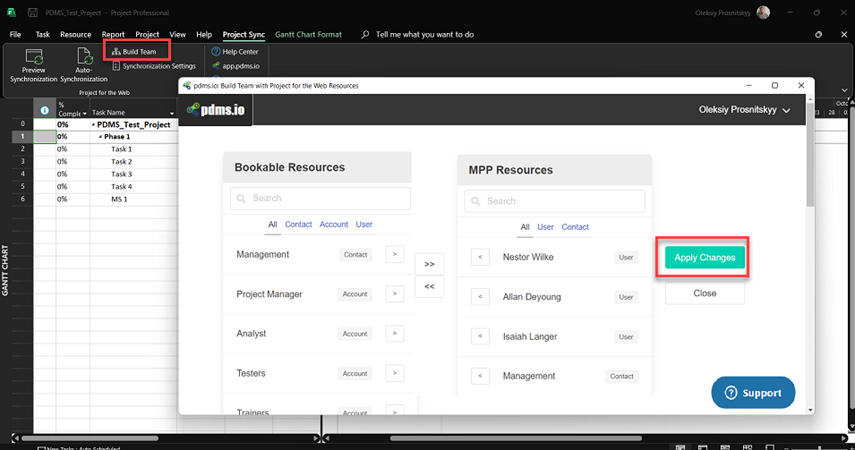
Task: Select the MS 1 milestone row
Action: (x=119, y=199)
